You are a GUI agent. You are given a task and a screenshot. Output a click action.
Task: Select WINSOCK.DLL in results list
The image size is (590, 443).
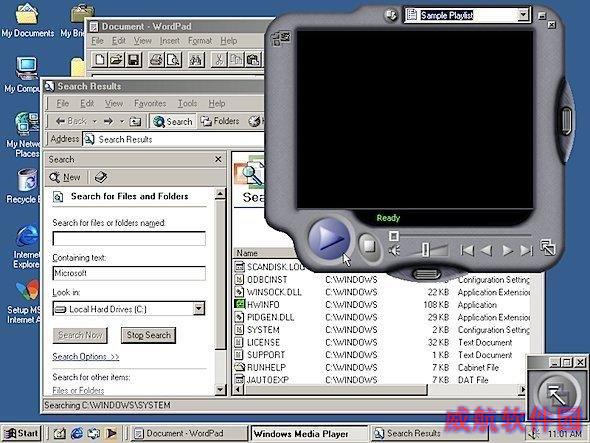[x=274, y=292]
